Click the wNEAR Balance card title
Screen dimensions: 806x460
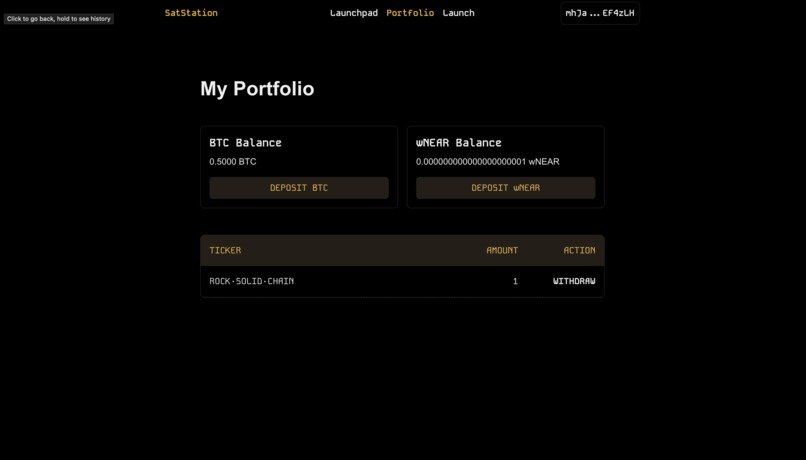click(459, 143)
